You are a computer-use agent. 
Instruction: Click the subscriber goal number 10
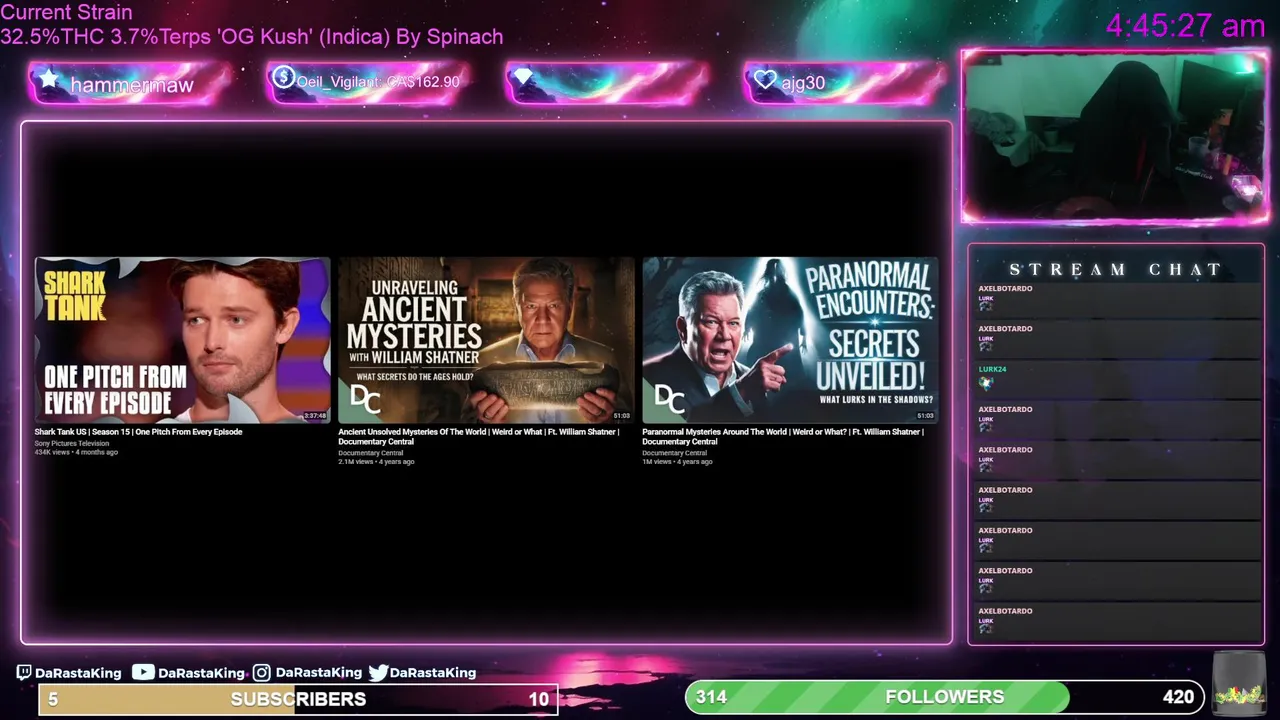pos(539,699)
